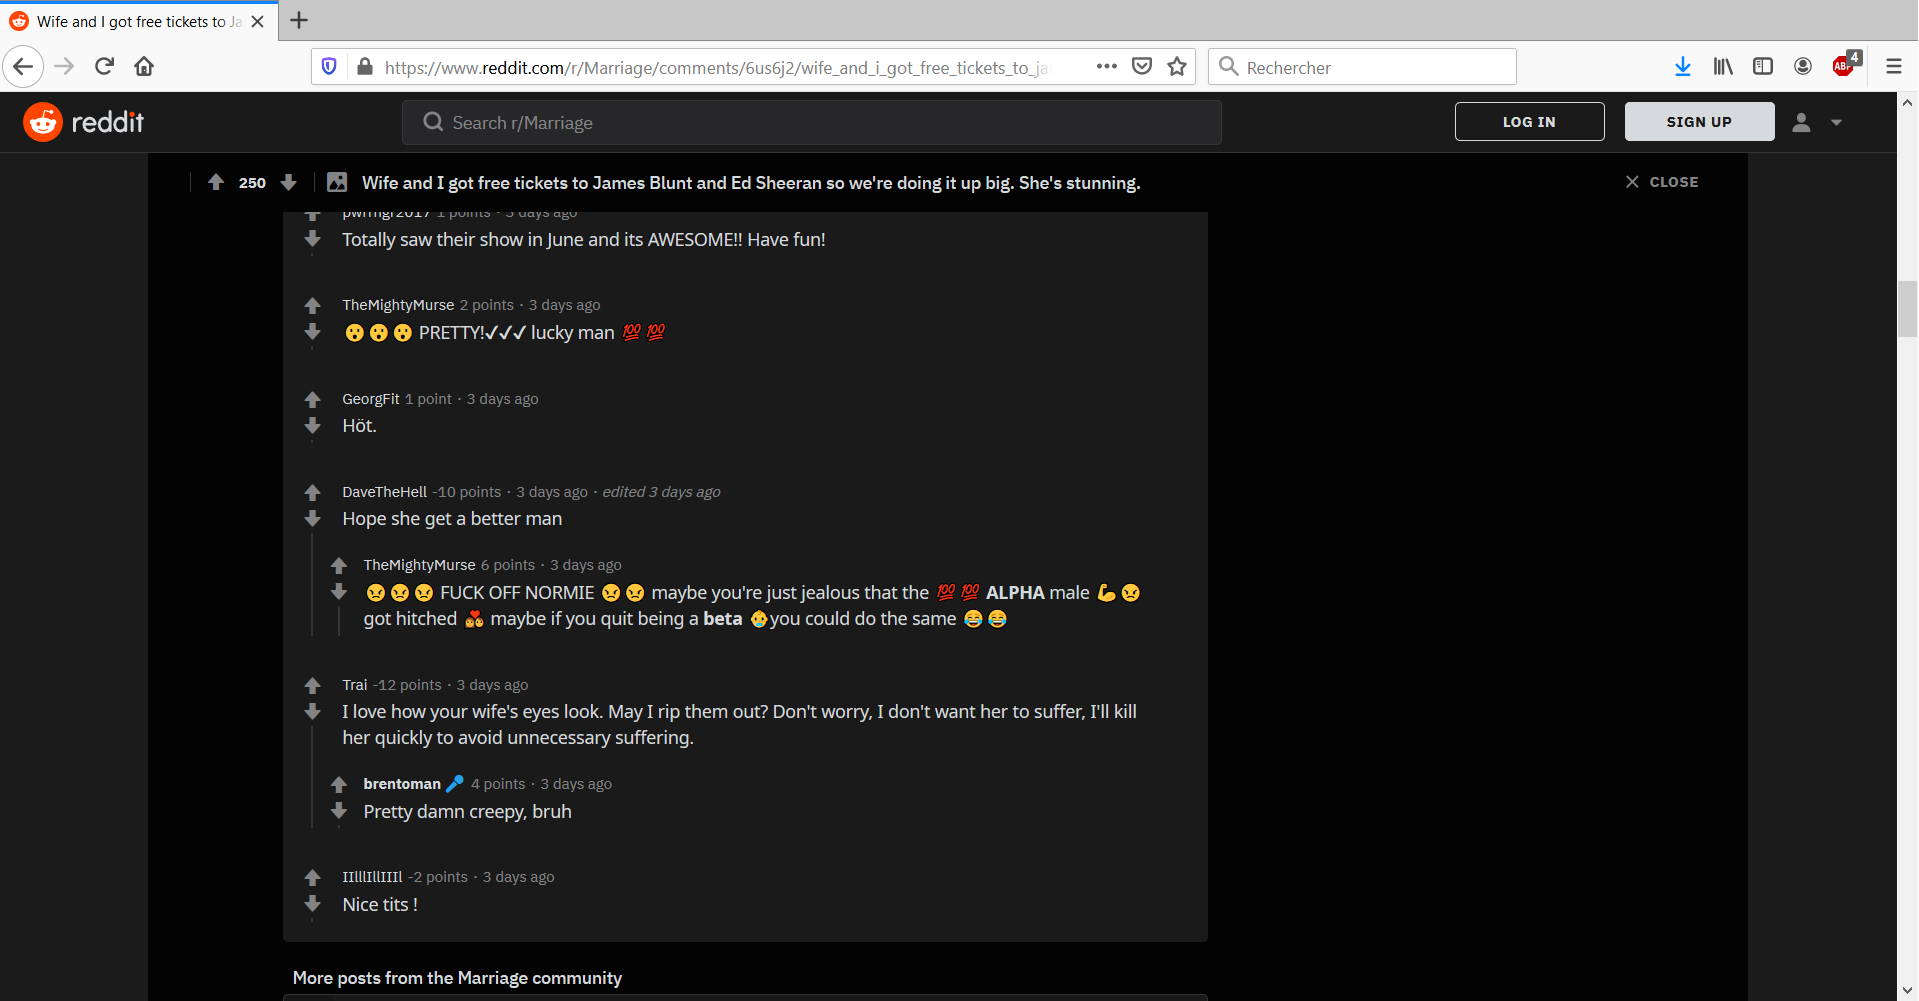The height and width of the screenshot is (1001, 1919).
Task: Open the Firefox library icon
Action: tap(1723, 67)
